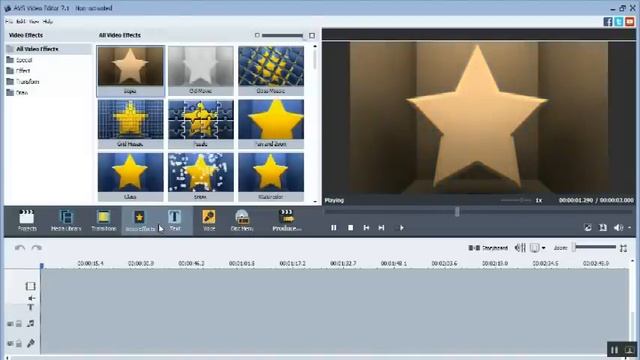
Task: Switch preview to full screen
Action: coord(603,228)
